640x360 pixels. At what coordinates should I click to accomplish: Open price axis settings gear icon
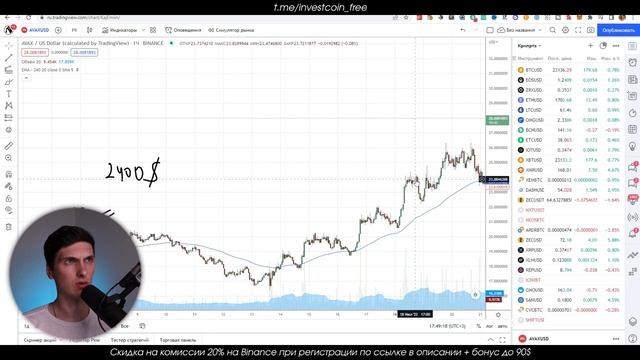[x=498, y=315]
